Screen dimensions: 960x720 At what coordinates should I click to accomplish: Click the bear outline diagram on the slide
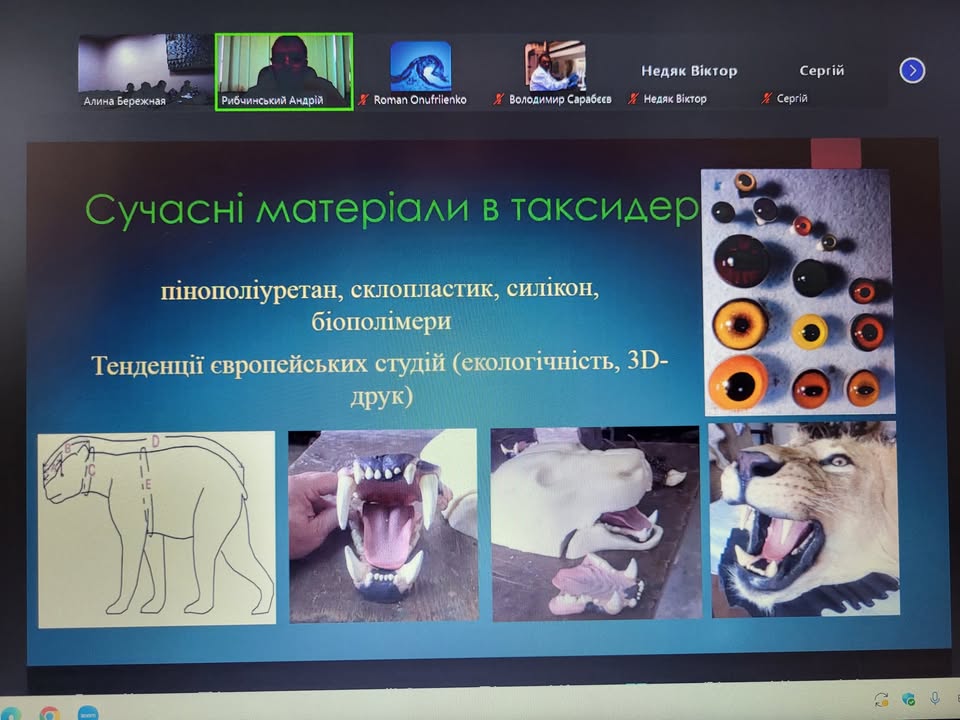[157, 530]
